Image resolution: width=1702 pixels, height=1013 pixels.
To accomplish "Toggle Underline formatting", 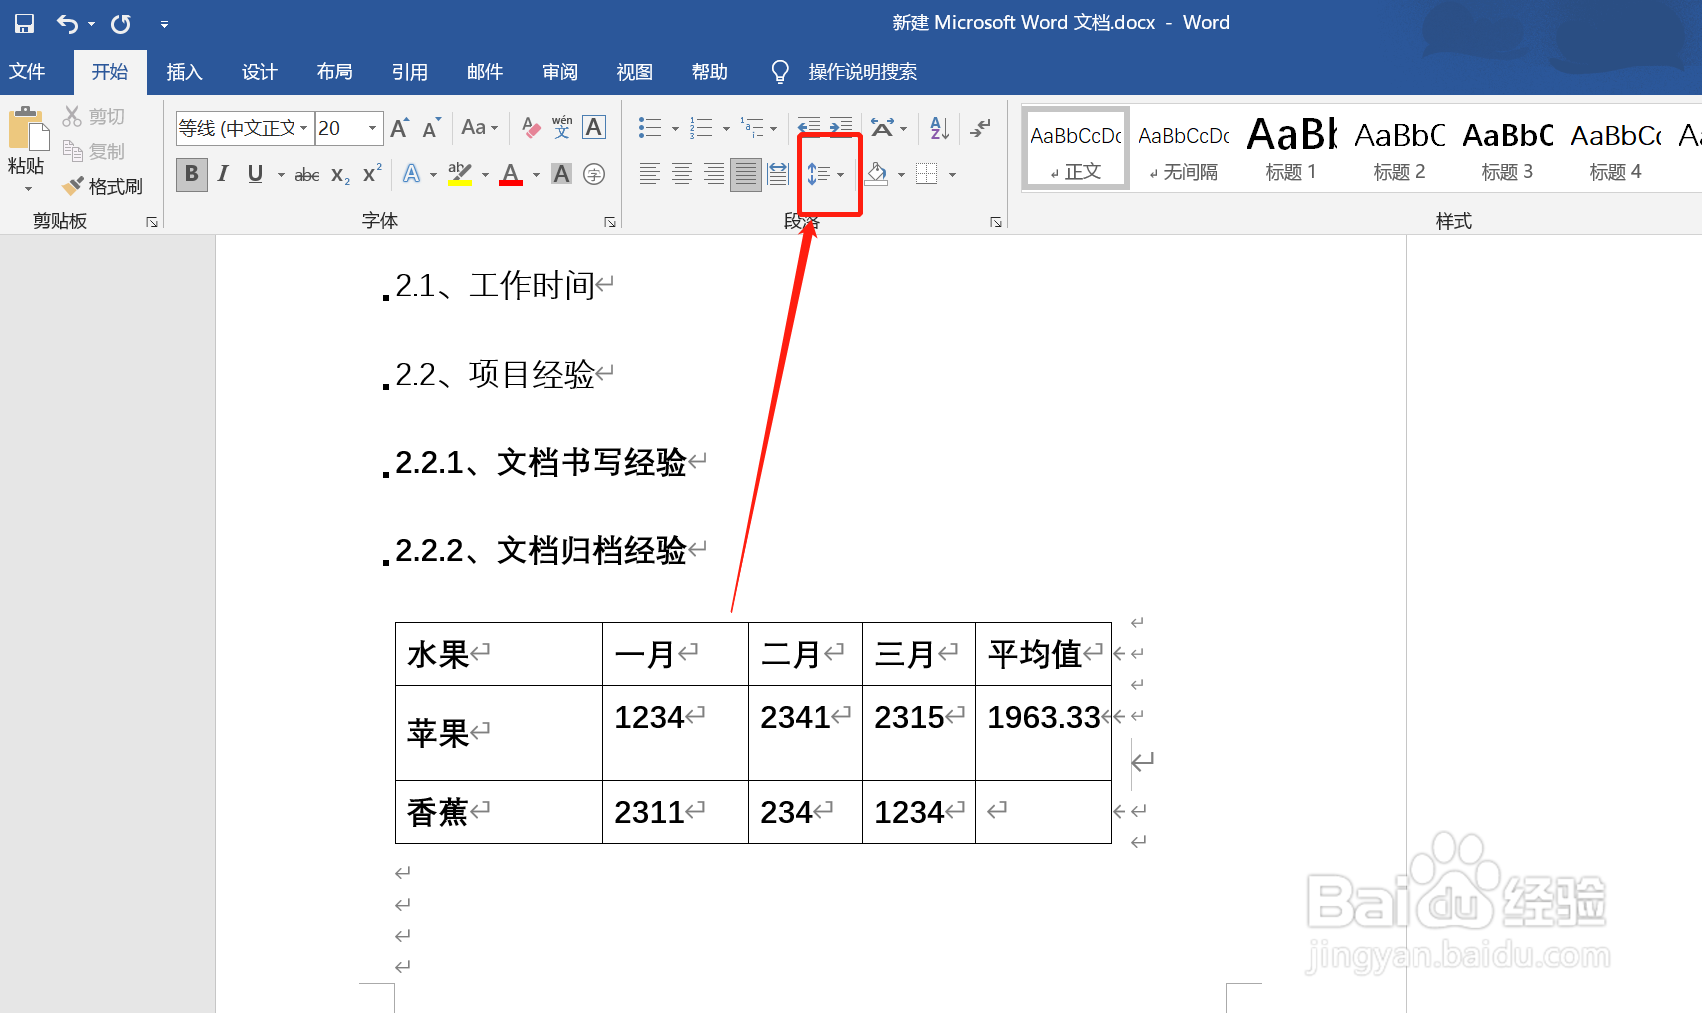I will click(x=255, y=174).
